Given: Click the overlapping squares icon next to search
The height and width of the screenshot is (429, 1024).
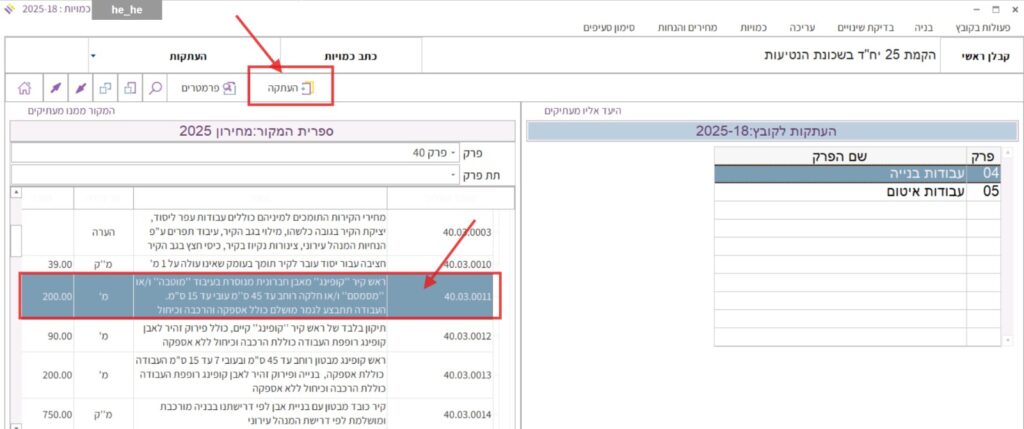Looking at the screenshot, I should (x=130, y=88).
